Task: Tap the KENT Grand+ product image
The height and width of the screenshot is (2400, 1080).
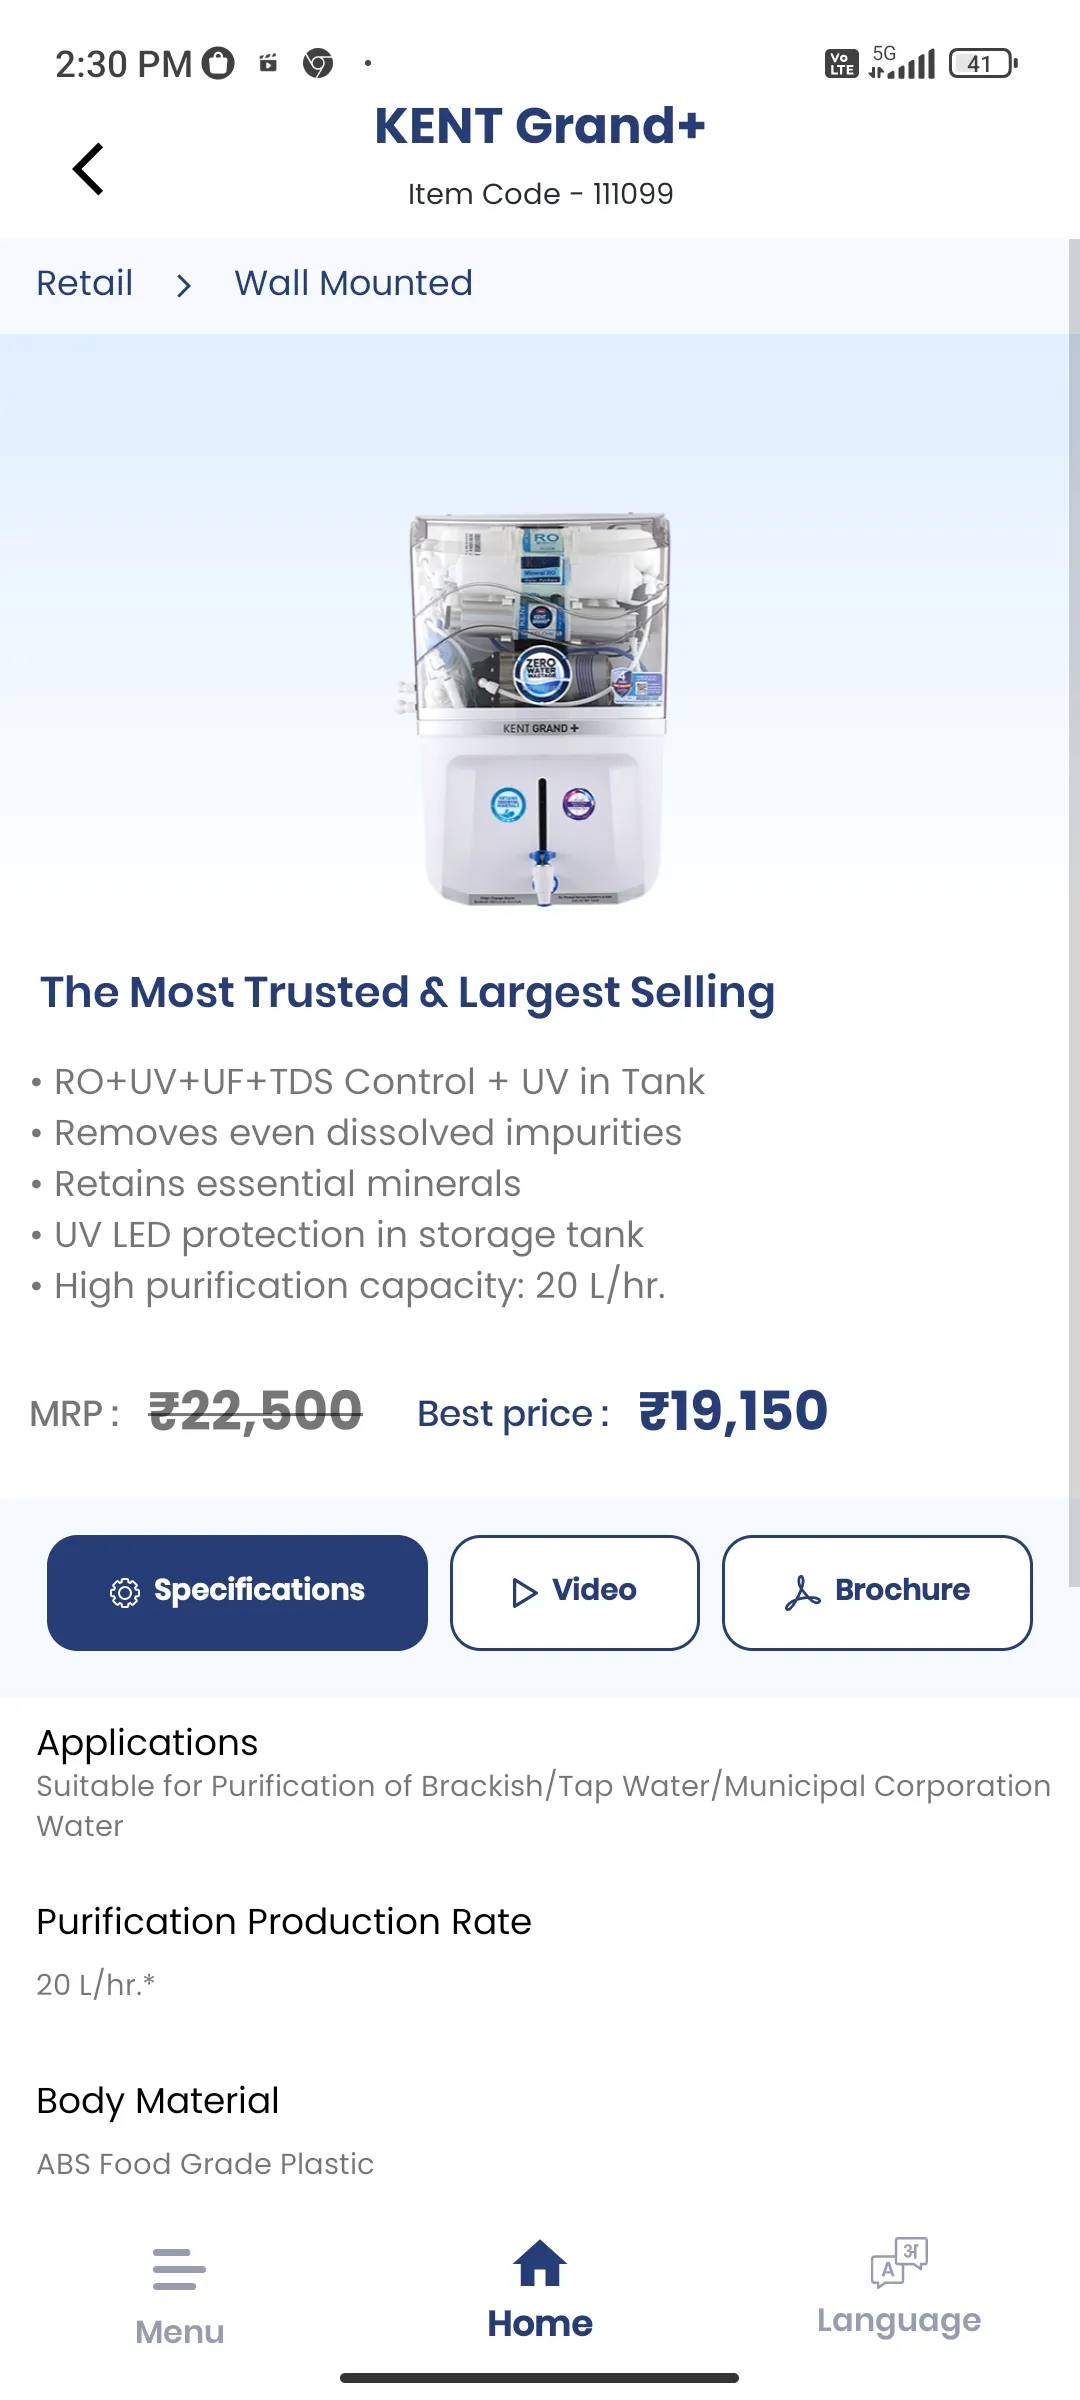Action: click(x=540, y=710)
